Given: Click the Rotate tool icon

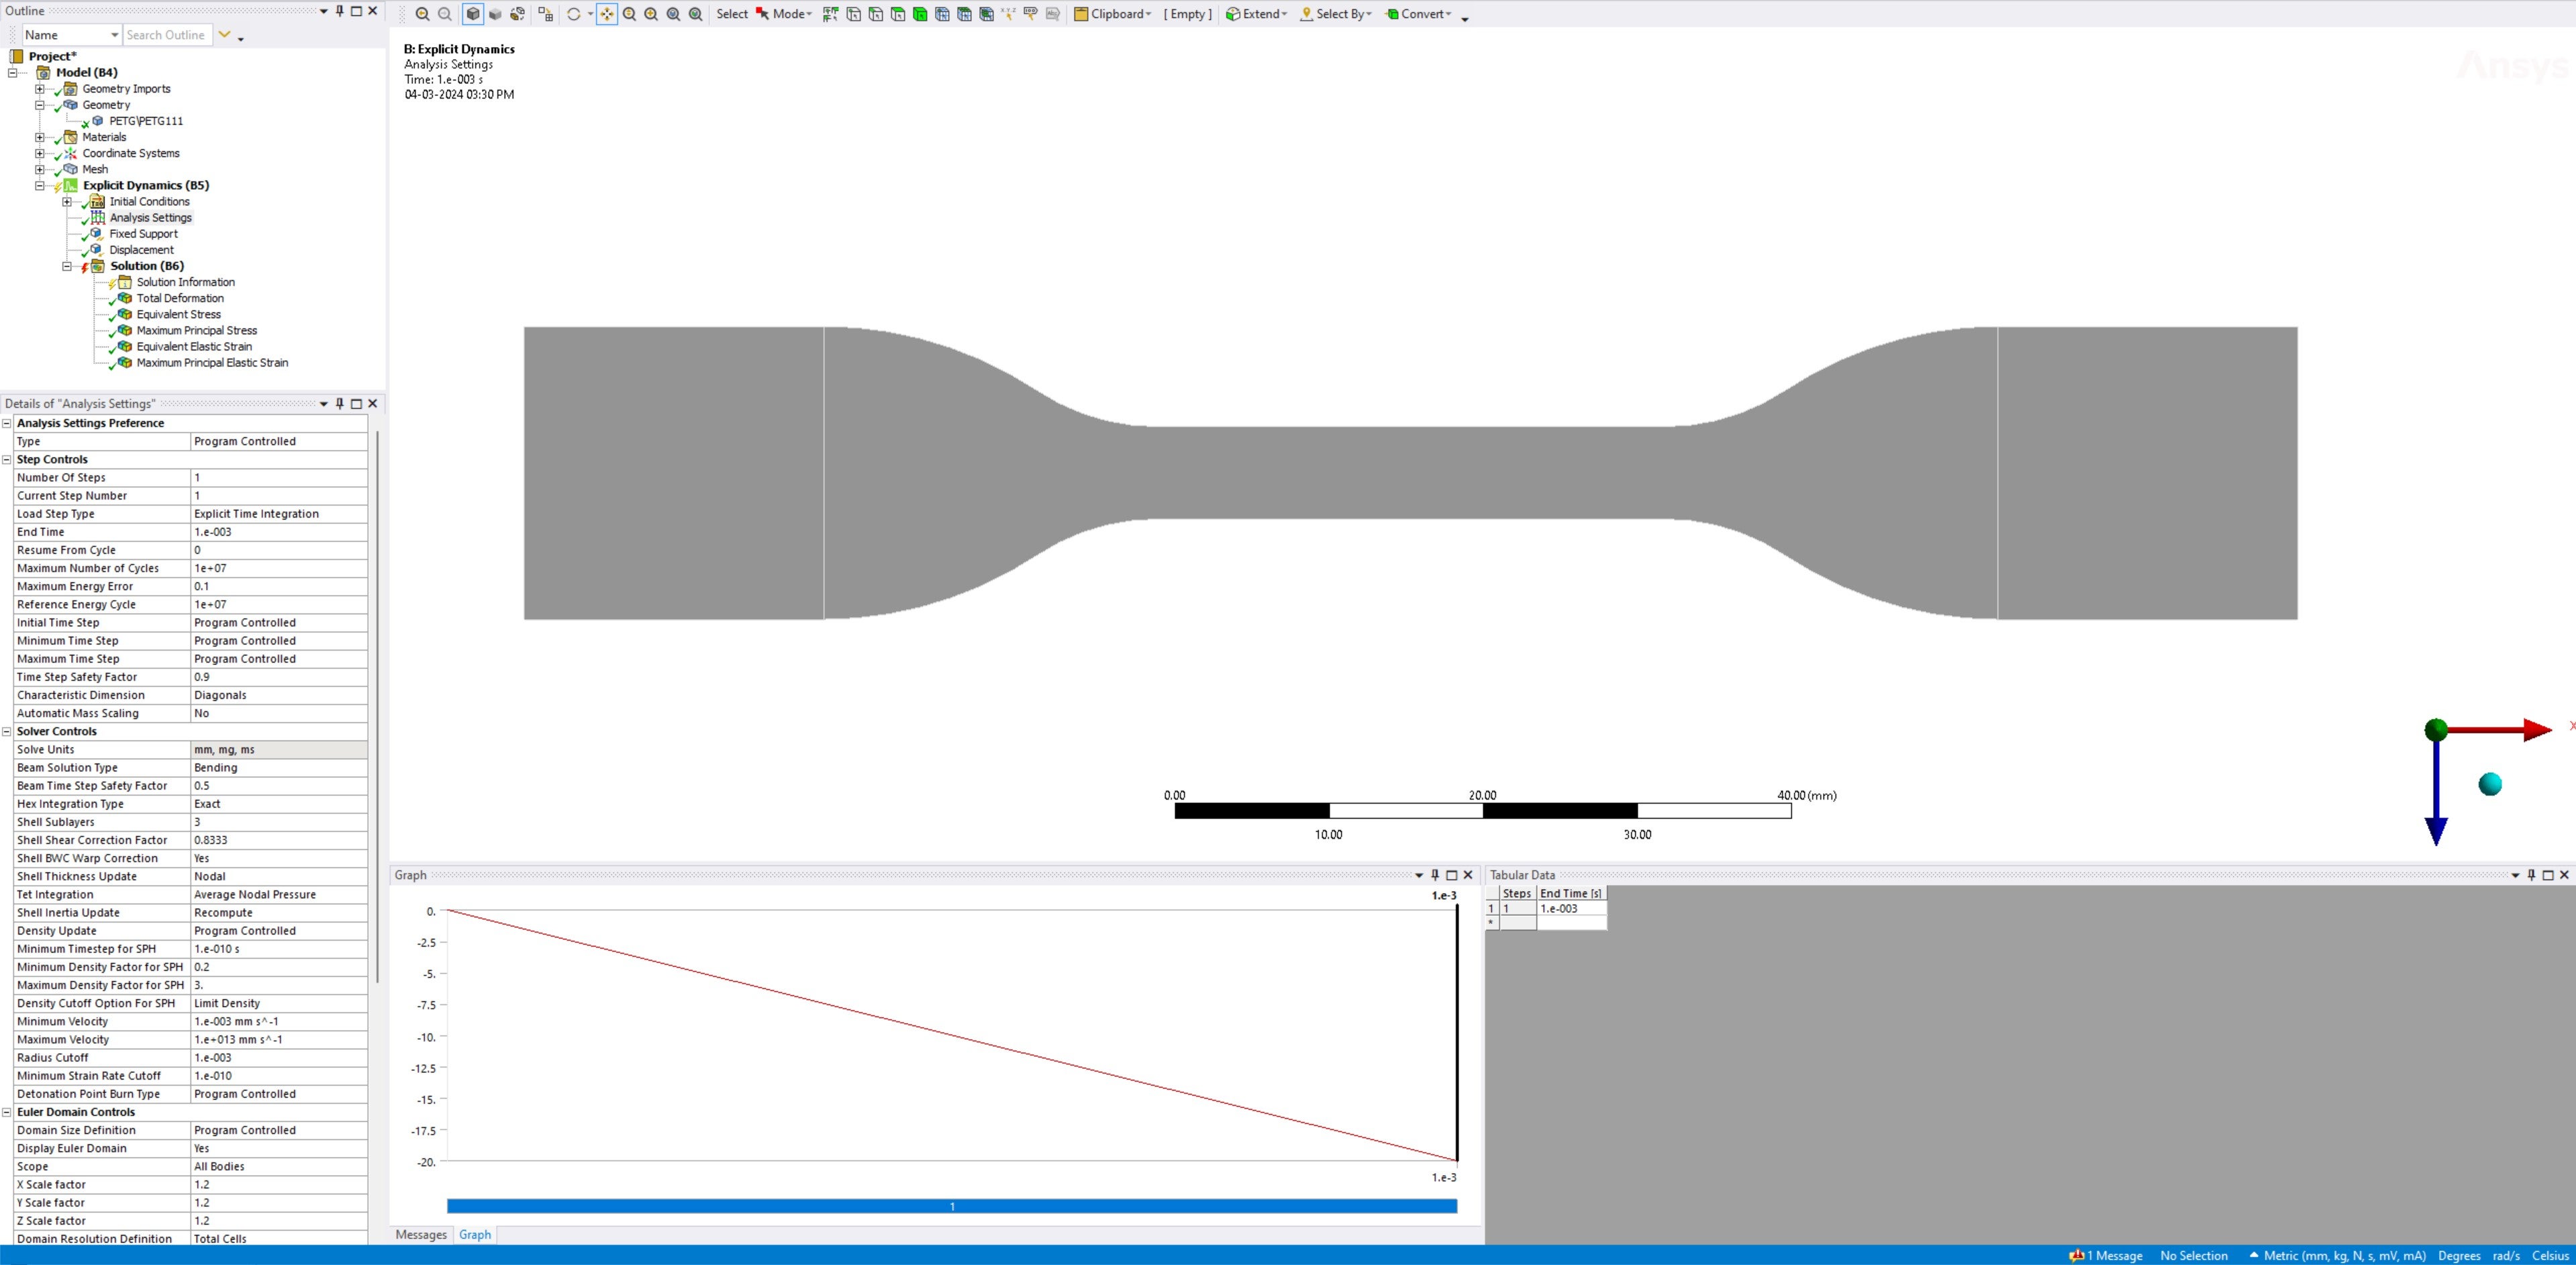Looking at the screenshot, I should tap(574, 14).
